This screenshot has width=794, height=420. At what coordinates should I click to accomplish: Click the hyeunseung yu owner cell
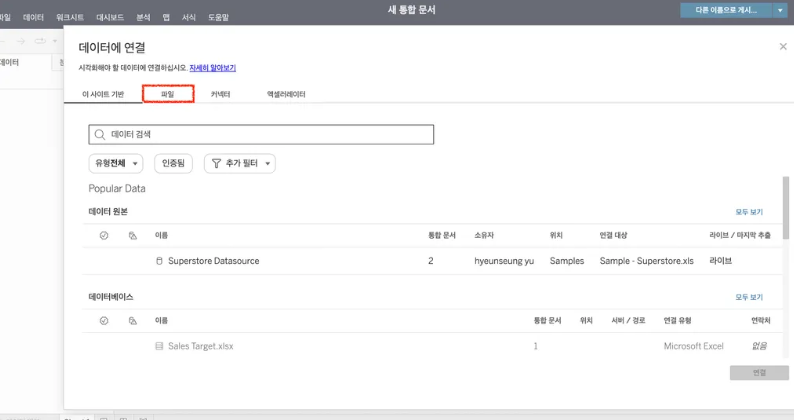coord(504,261)
